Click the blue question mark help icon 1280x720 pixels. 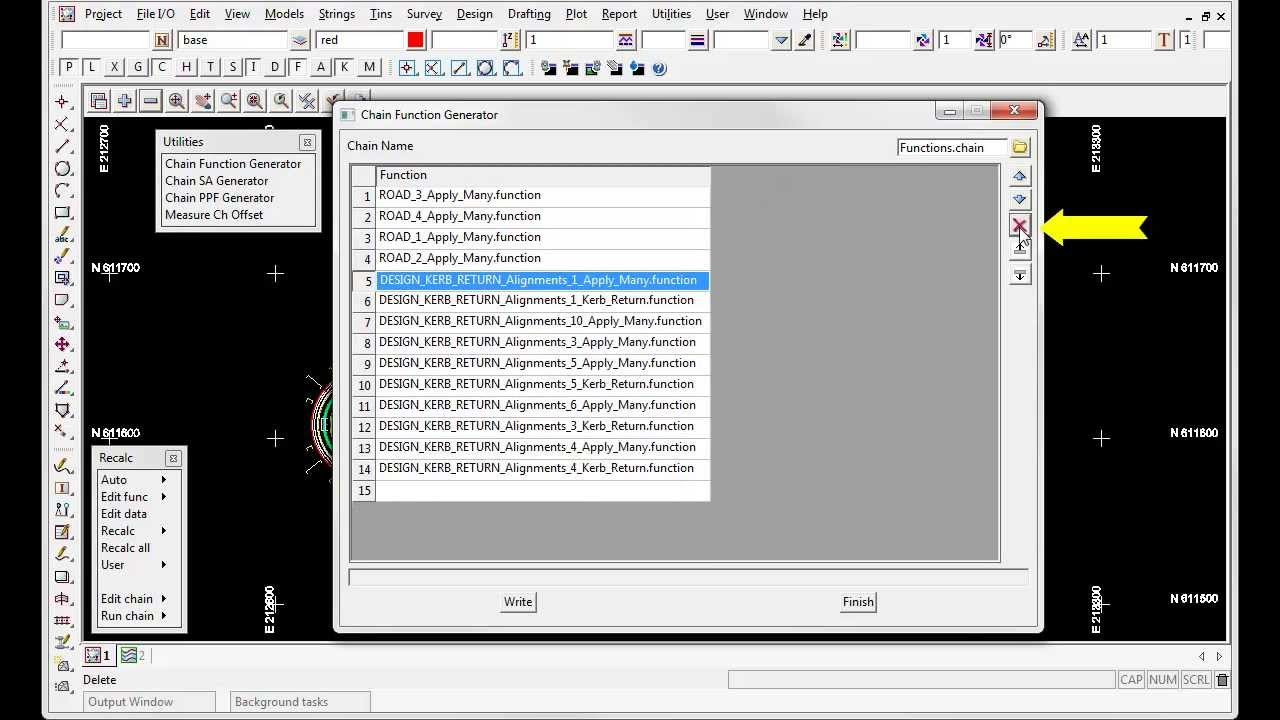[659, 68]
